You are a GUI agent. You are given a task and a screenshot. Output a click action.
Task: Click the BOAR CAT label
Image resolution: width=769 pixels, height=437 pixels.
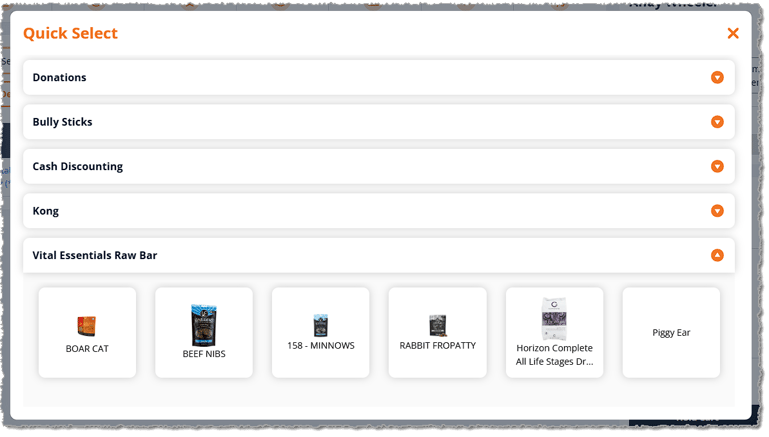pos(87,349)
